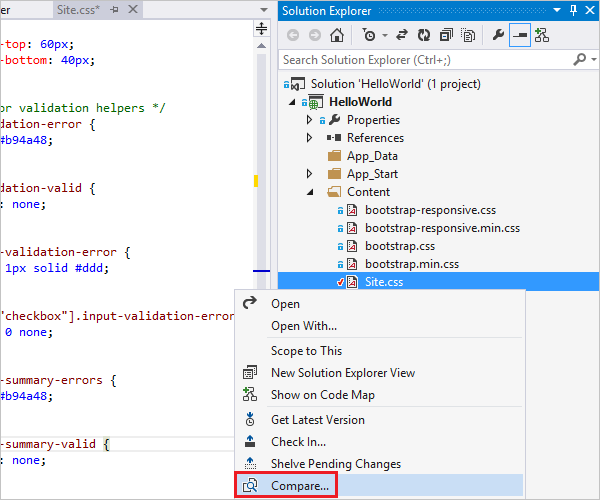Select the Properties tree item

click(x=373, y=120)
